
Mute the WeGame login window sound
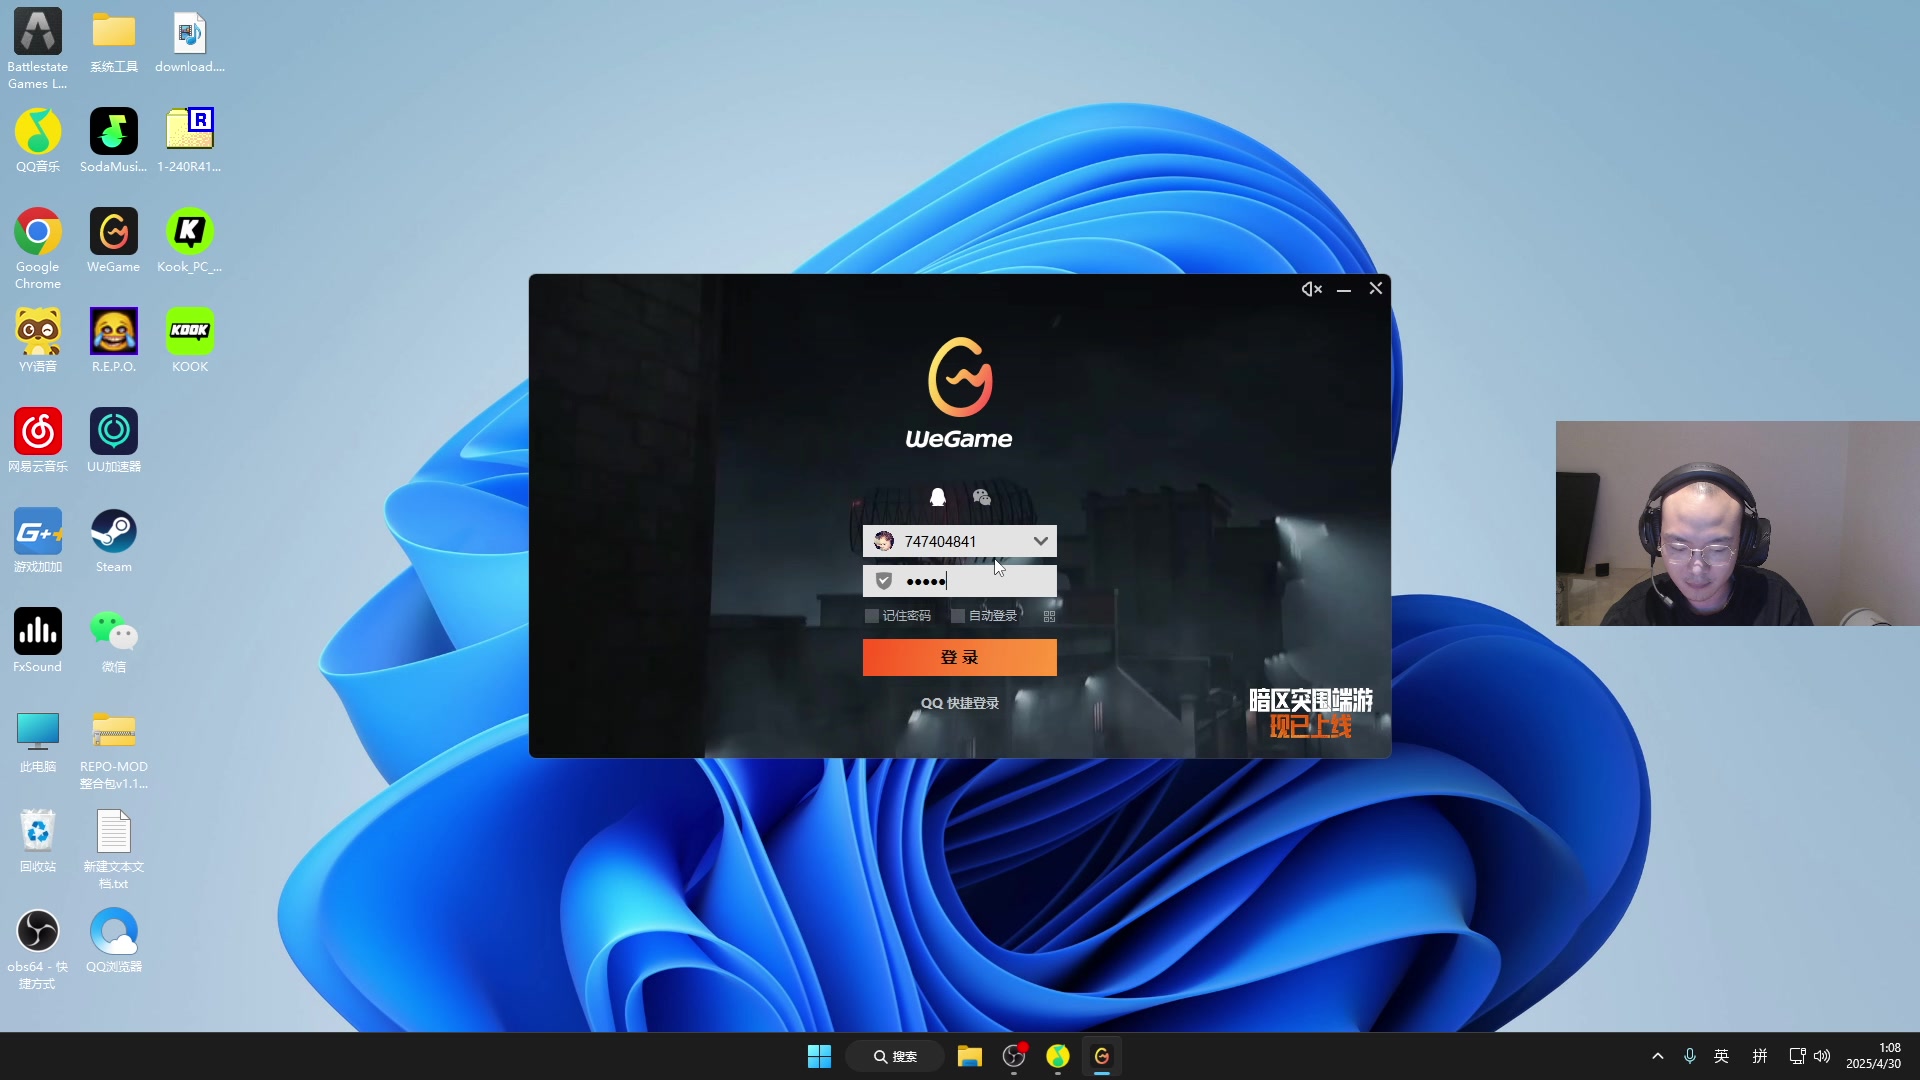[1311, 289]
